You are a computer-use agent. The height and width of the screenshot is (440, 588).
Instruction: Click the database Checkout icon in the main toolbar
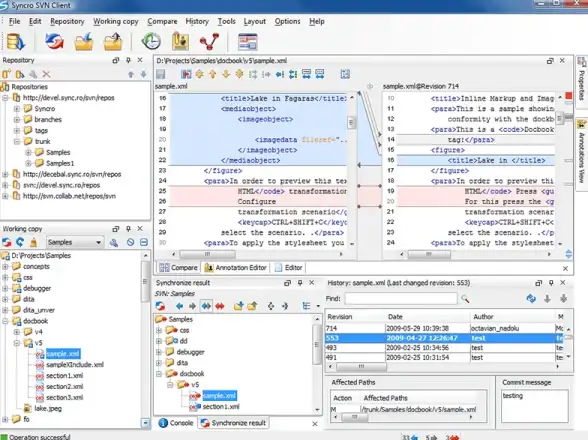[x=15, y=41]
